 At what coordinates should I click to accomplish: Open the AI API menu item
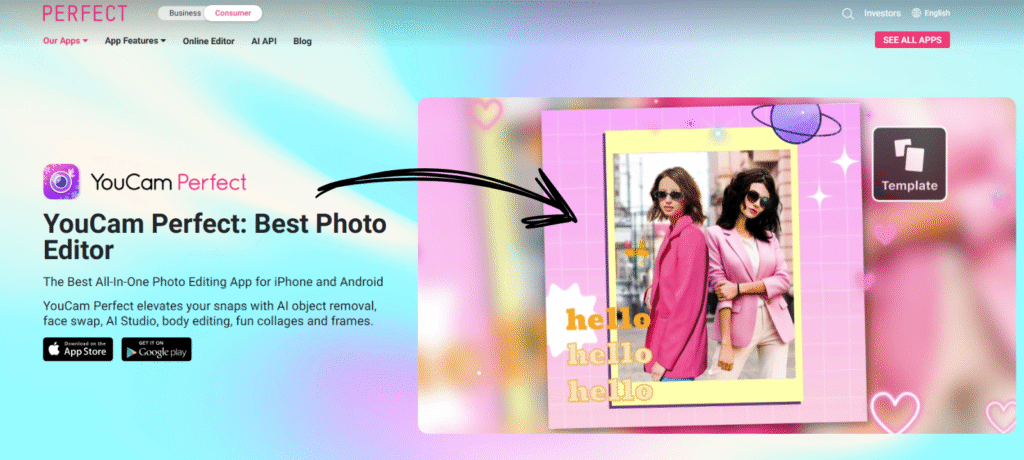click(264, 41)
